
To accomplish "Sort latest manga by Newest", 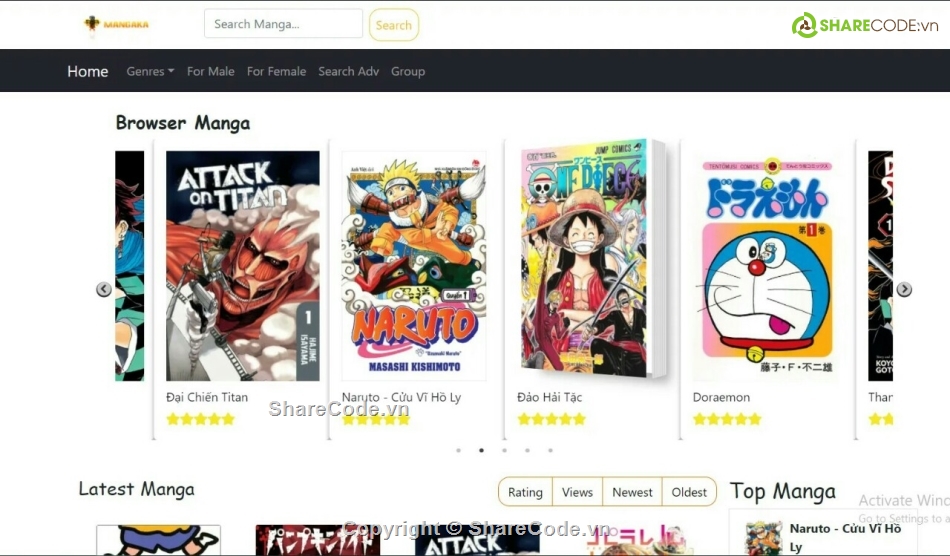I will pyautogui.click(x=632, y=492).
